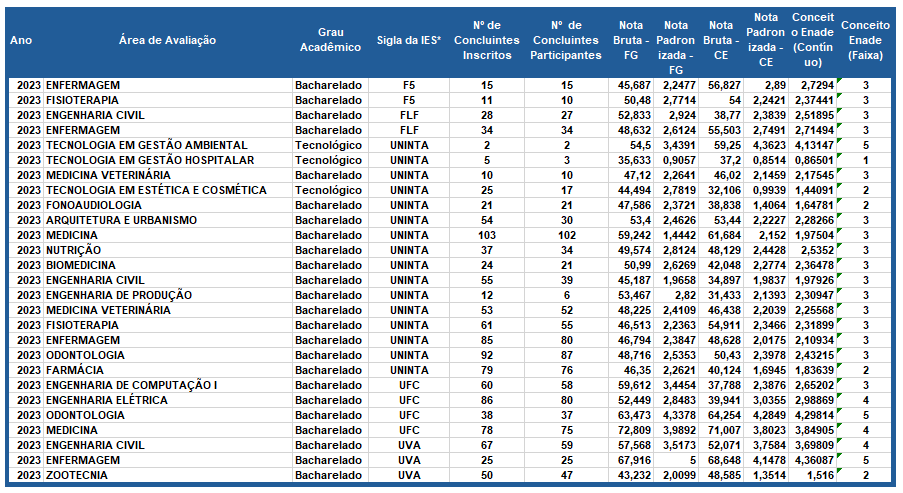Click the 'TECNOLOGIA EM GESTÃO HOSPITALAR' cell
The image size is (903, 493).
point(150,160)
